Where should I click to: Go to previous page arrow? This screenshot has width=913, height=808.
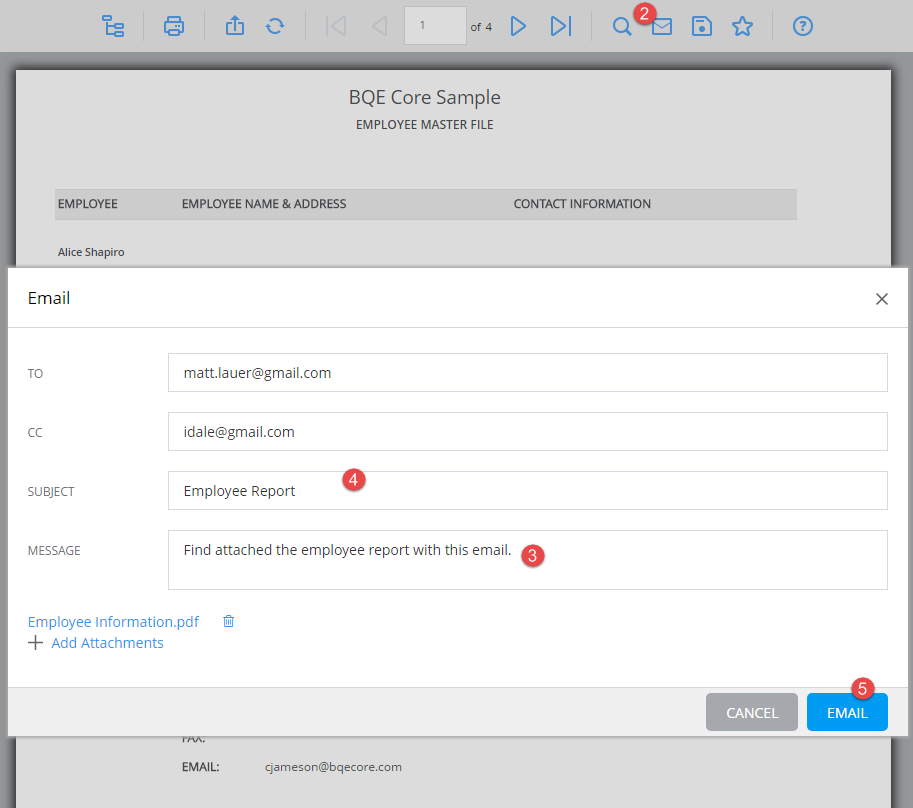(379, 26)
